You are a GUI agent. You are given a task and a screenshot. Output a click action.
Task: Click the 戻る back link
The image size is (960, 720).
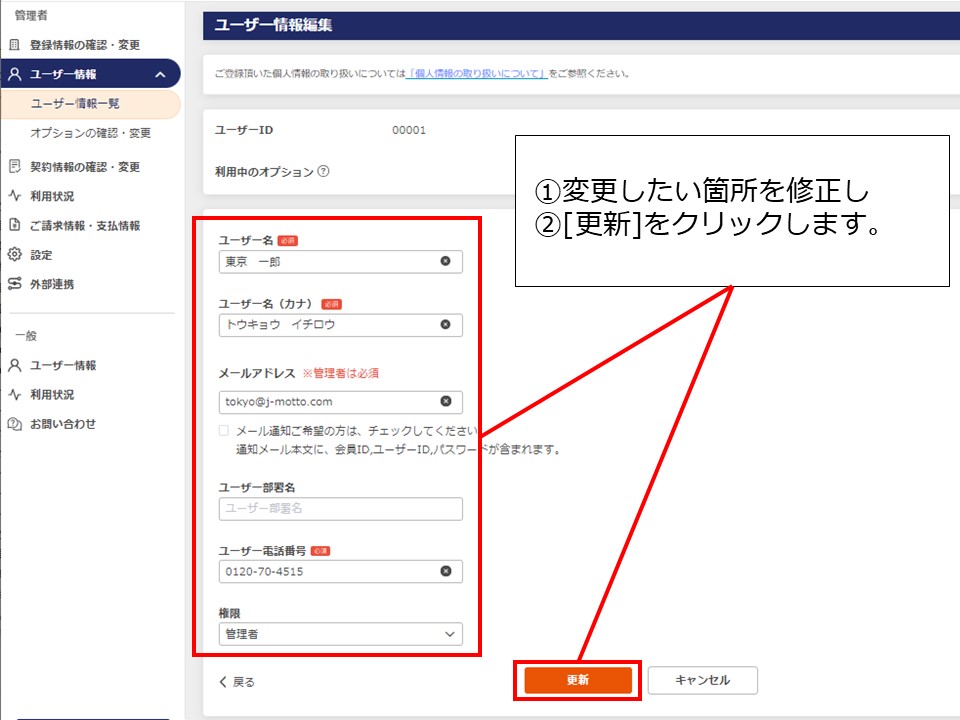(x=237, y=682)
